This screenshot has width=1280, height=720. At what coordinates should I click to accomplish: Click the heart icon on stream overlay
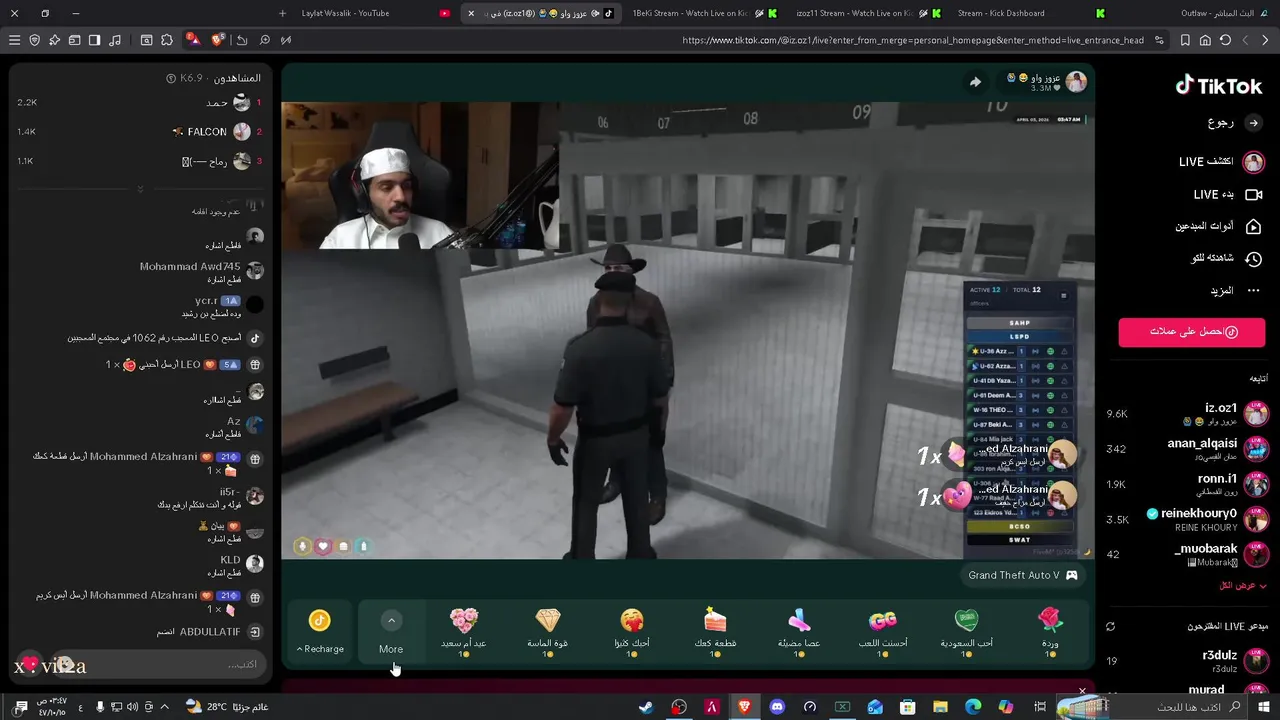pyautogui.click(x=323, y=546)
